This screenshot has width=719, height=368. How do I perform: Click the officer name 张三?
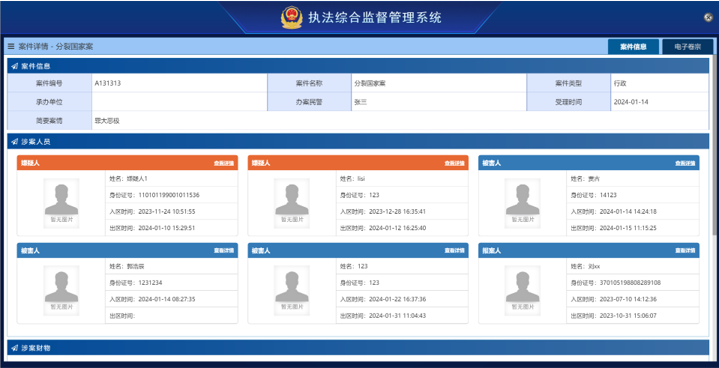tap(360, 102)
